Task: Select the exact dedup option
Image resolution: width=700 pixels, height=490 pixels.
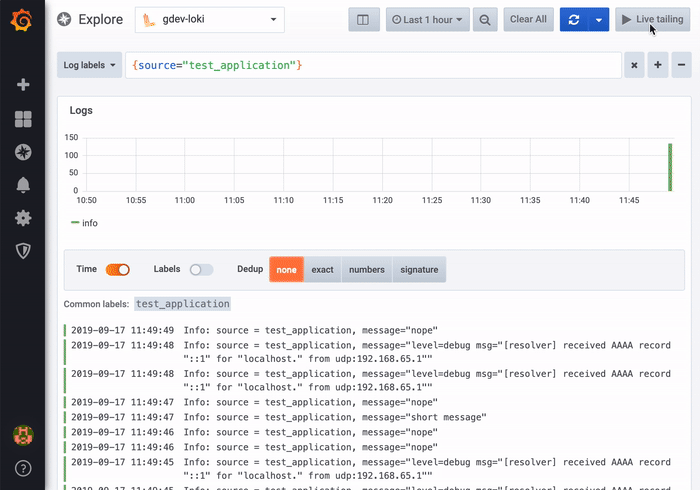Action: [x=322, y=269]
